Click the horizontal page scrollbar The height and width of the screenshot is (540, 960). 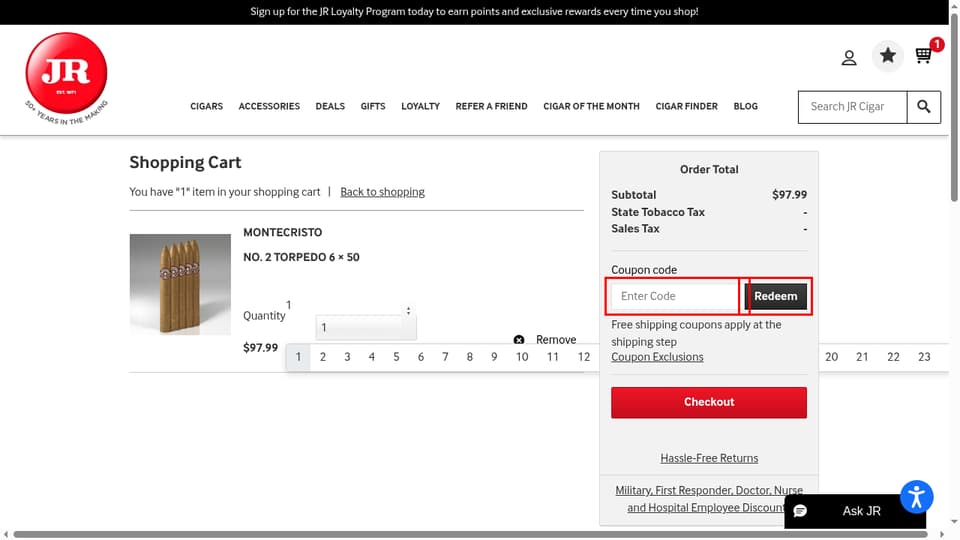point(470,534)
